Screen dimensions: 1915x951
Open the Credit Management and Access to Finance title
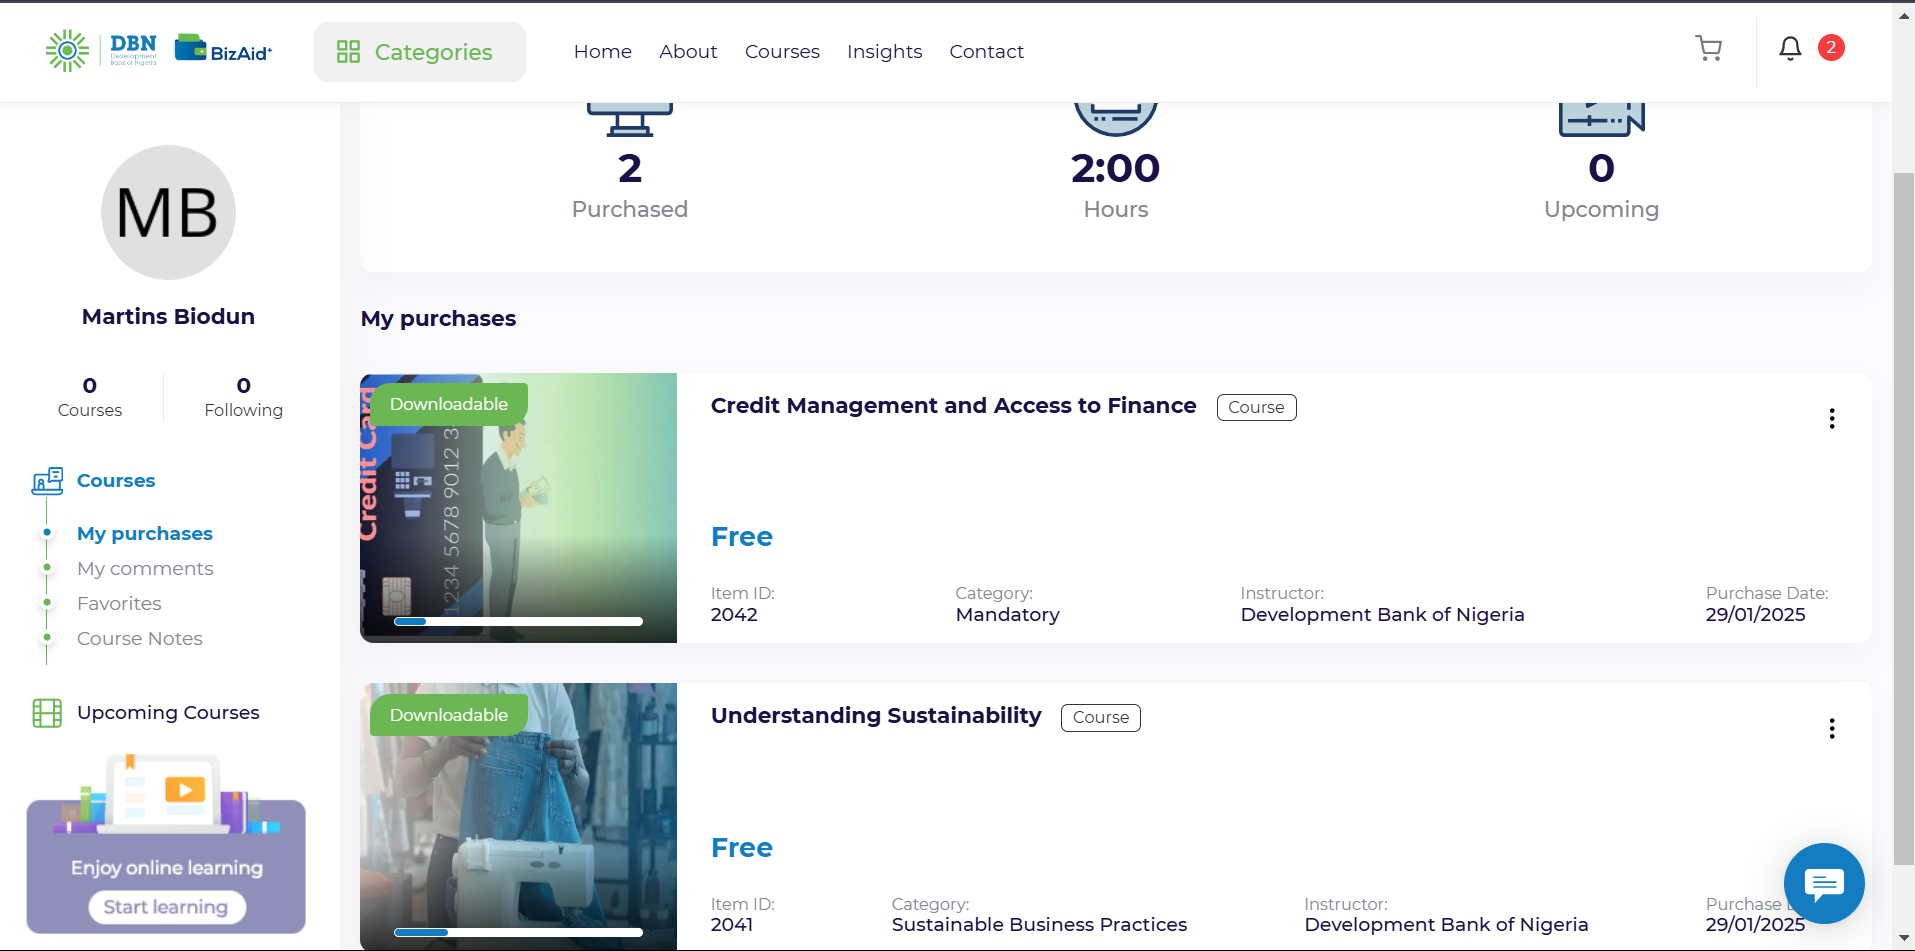953,405
